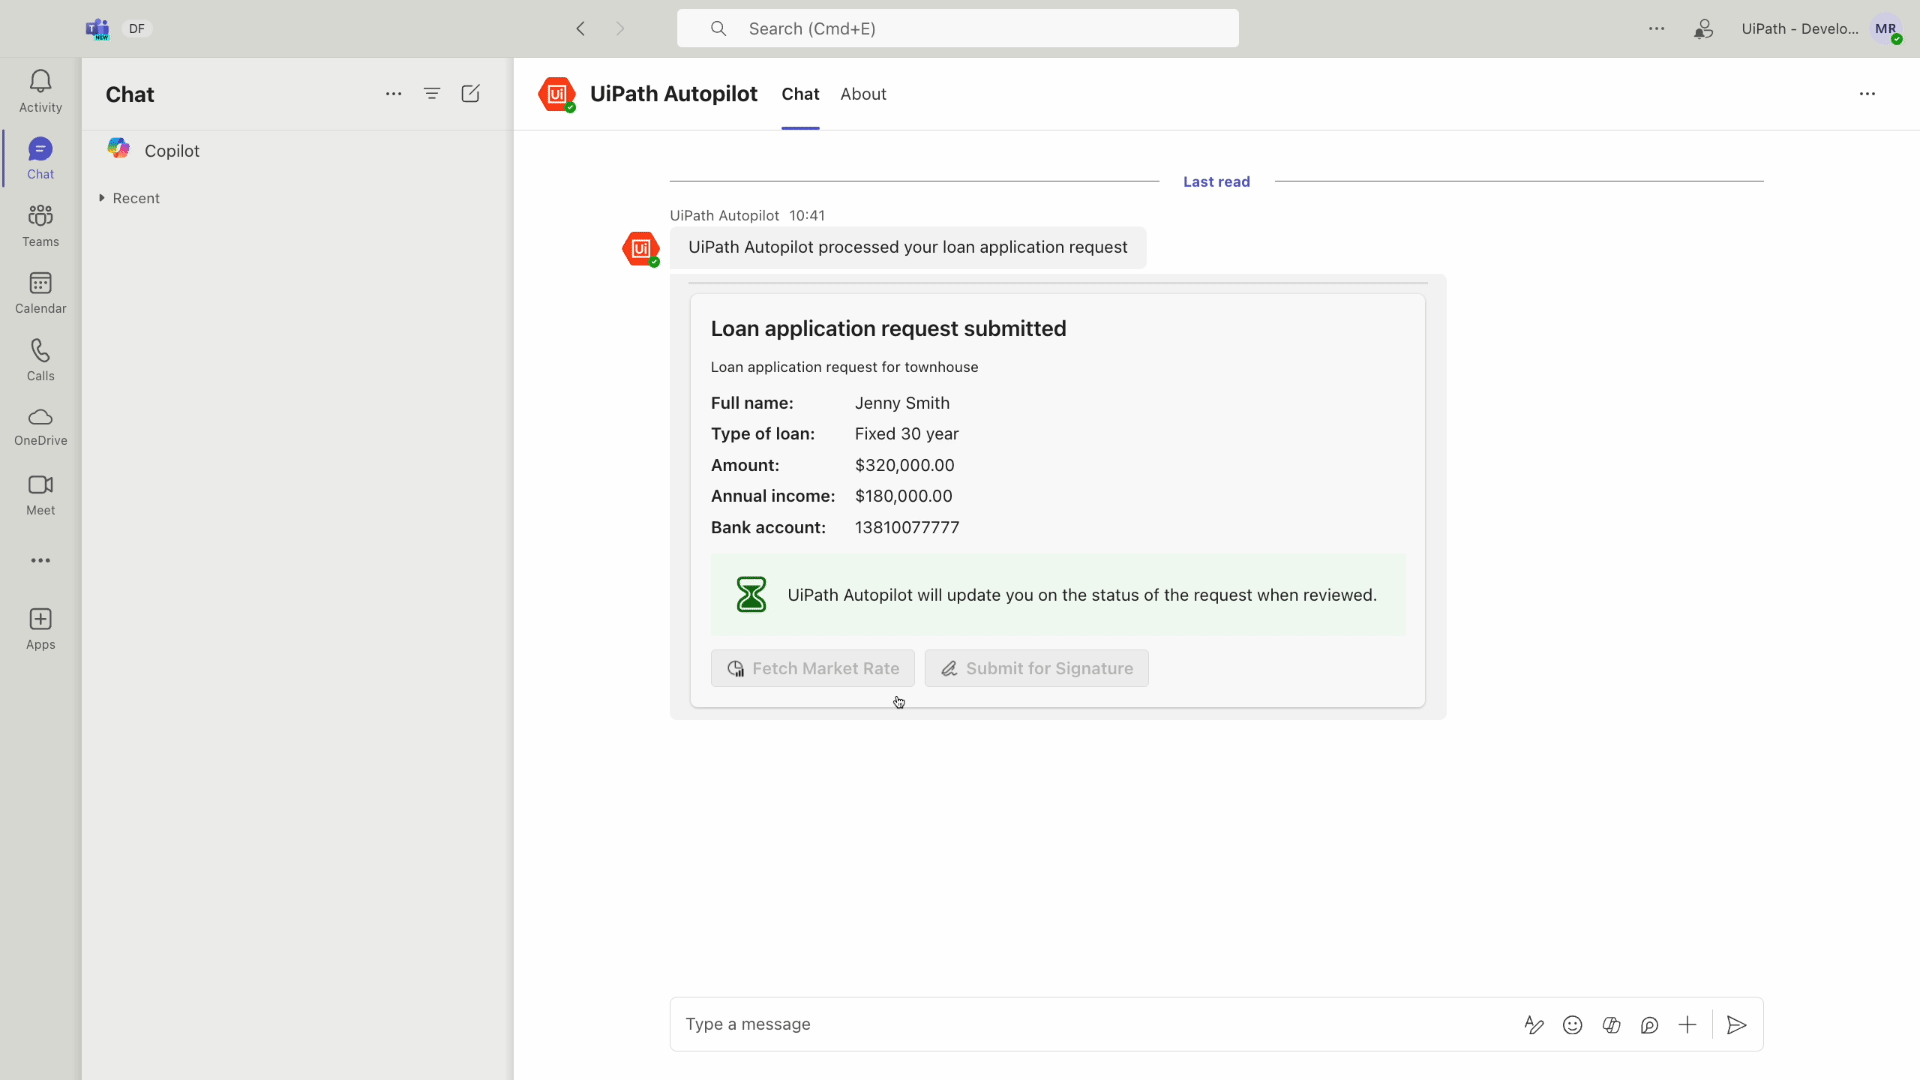The height and width of the screenshot is (1080, 1920).
Task: Click the Meet sidebar icon
Action: (x=40, y=492)
